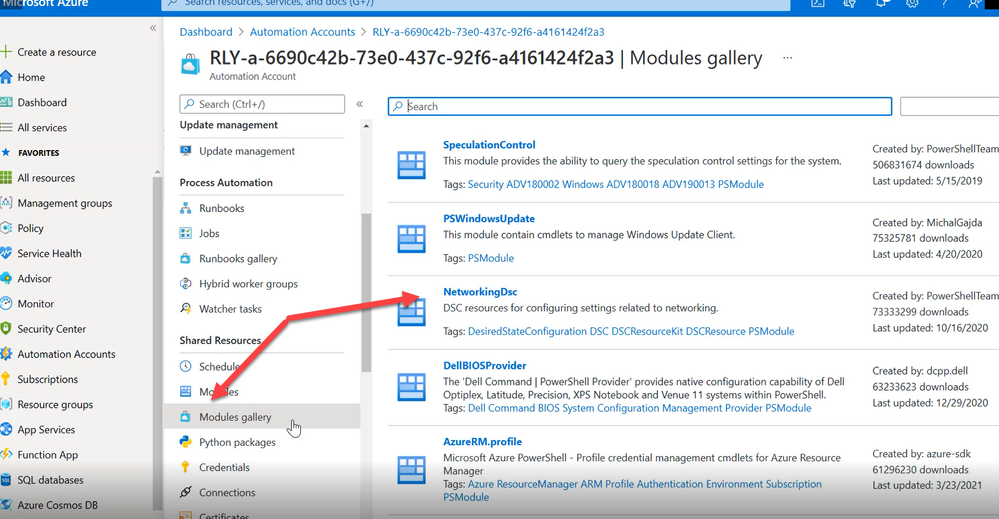Click the breadcrumb with the RLY-a-6690c42b account name
The image size is (999, 519).
(x=488, y=32)
